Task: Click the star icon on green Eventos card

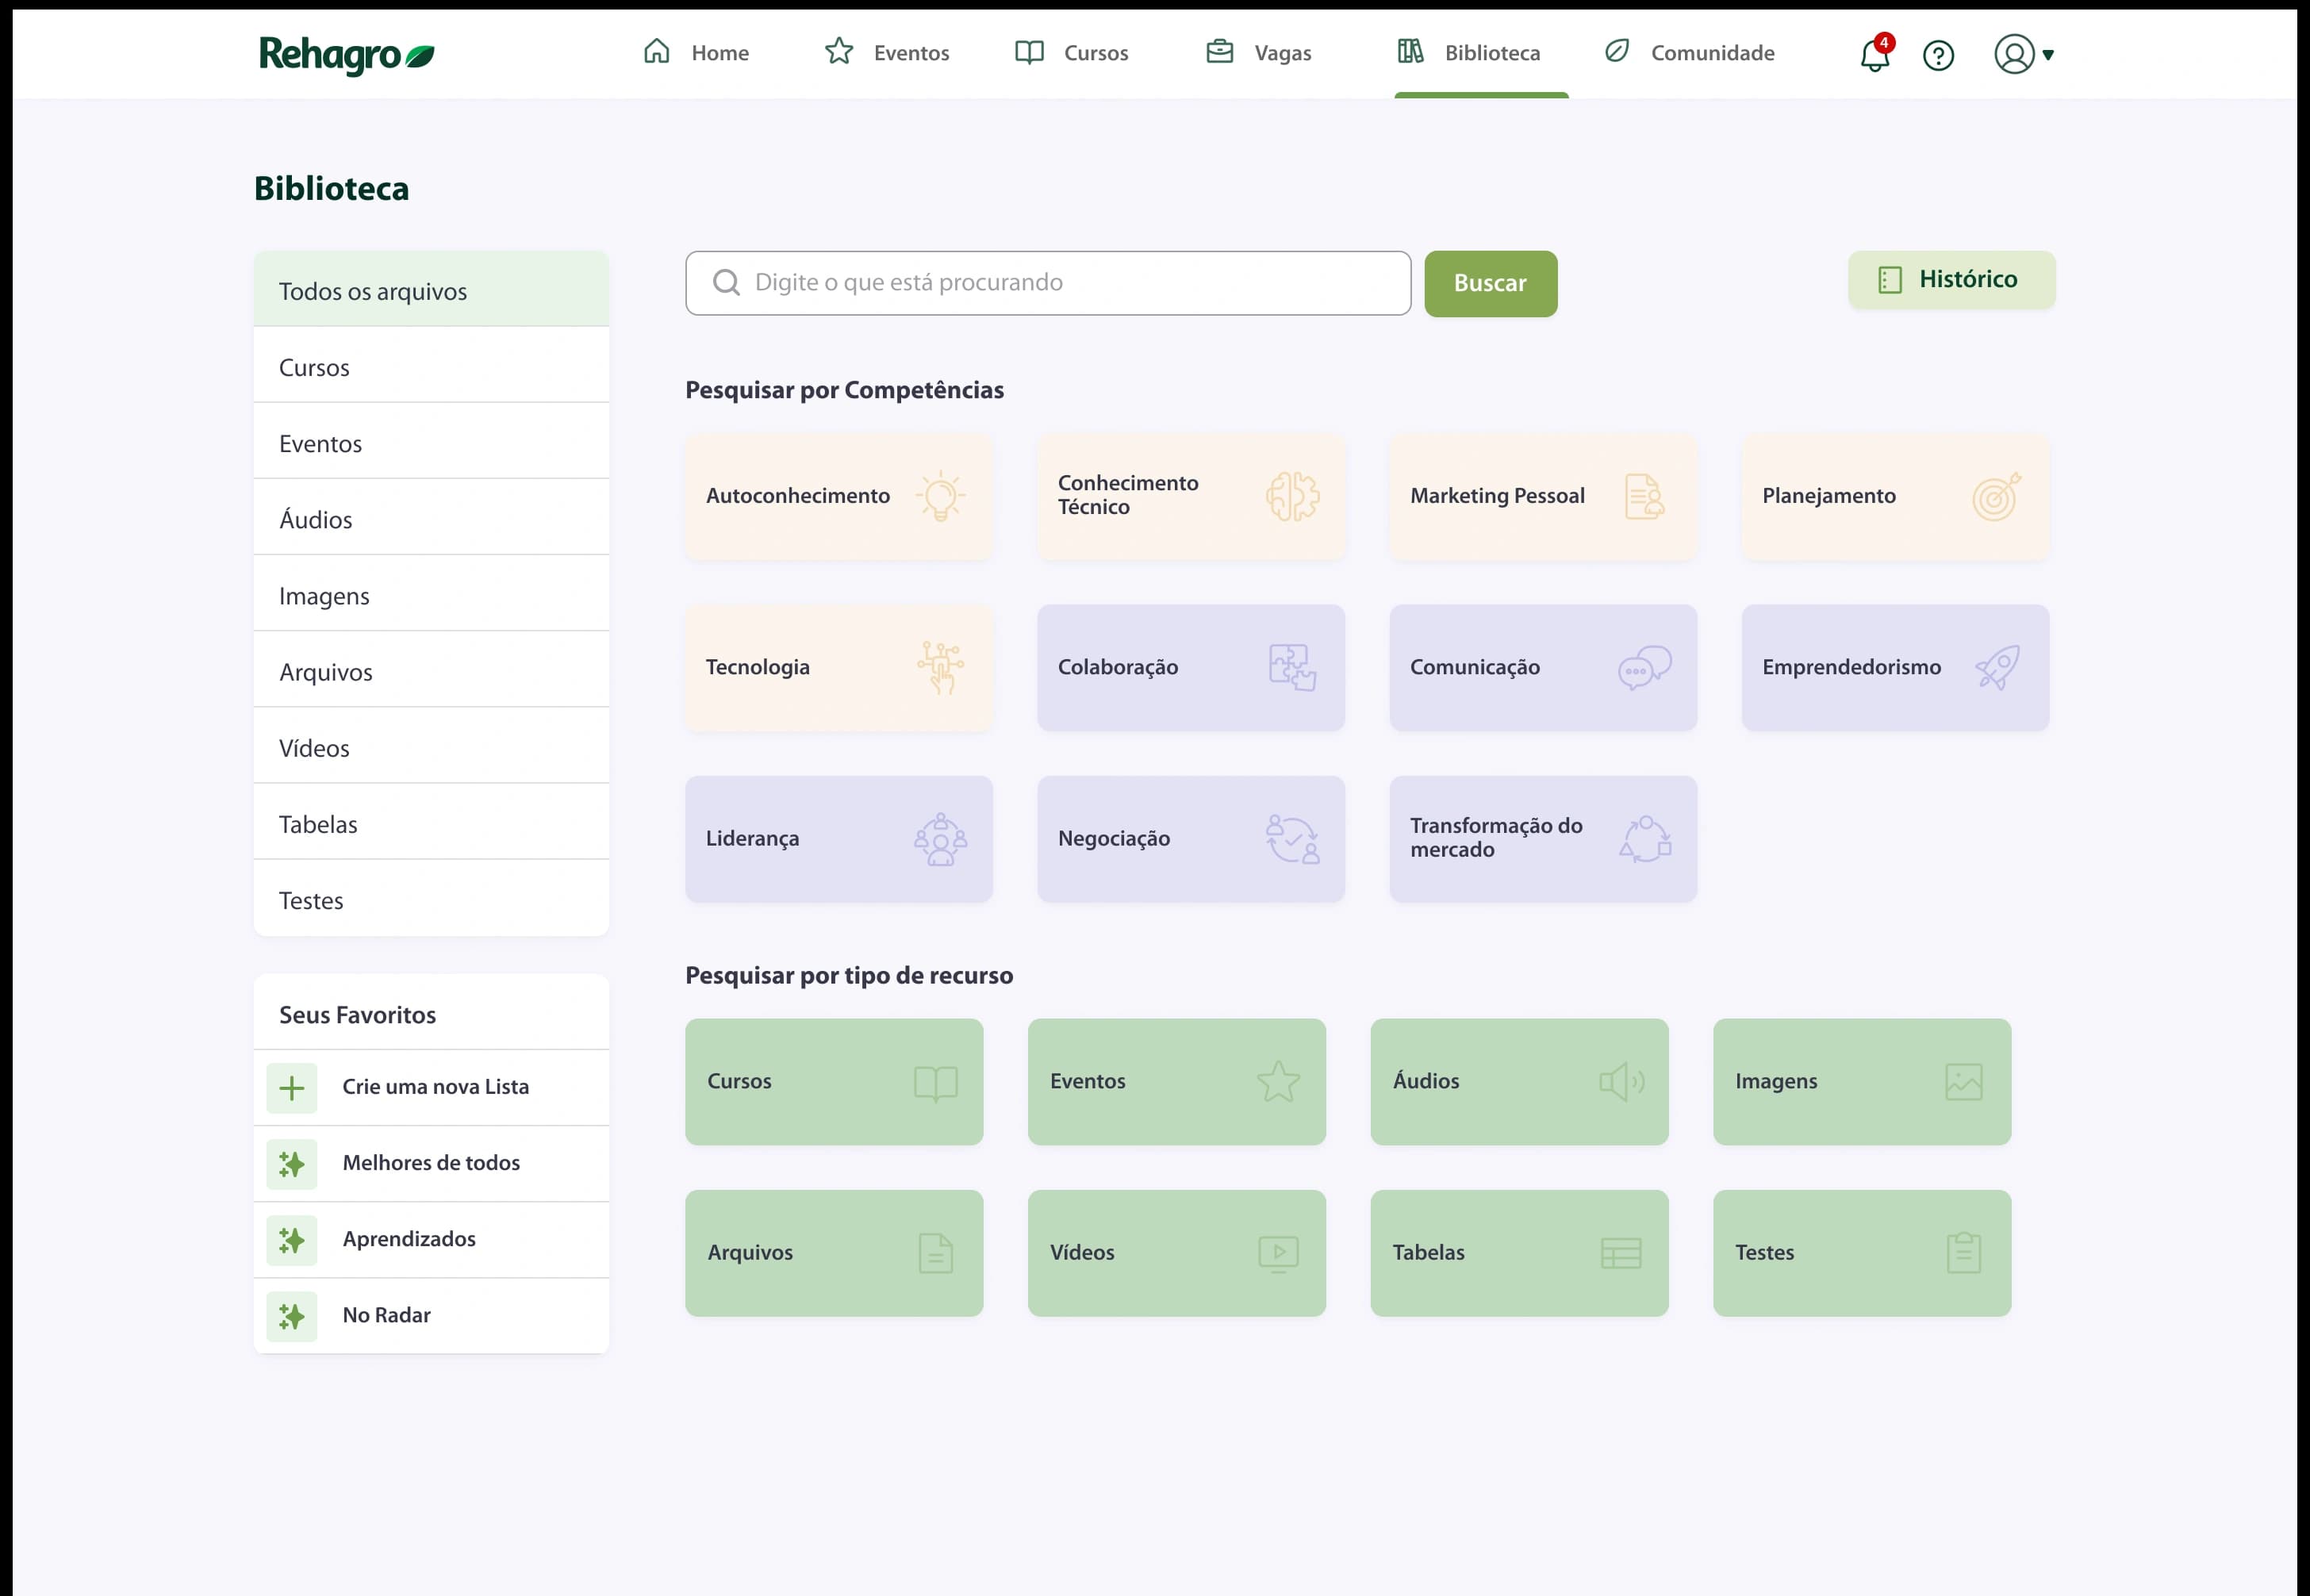Action: pos(1278,1082)
